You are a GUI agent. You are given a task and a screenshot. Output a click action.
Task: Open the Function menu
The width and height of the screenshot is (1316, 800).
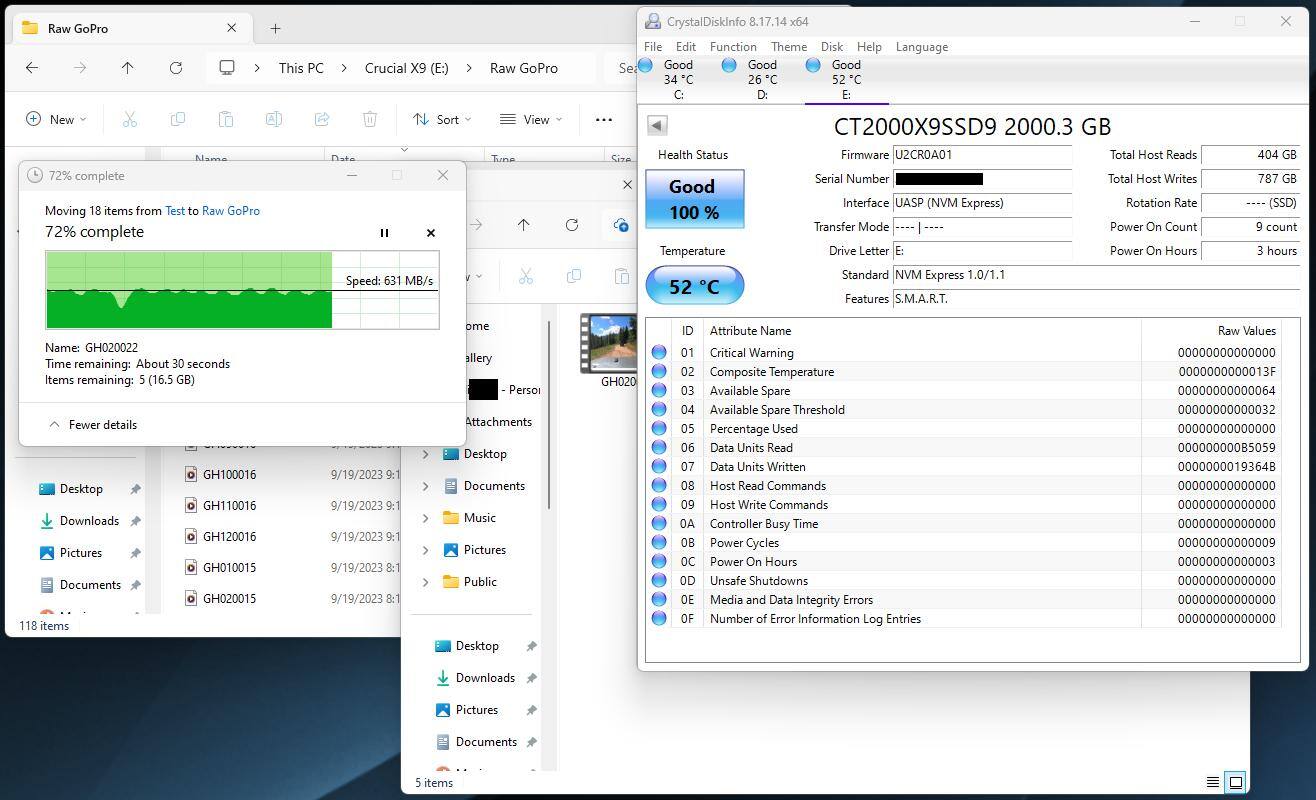pyautogui.click(x=733, y=47)
